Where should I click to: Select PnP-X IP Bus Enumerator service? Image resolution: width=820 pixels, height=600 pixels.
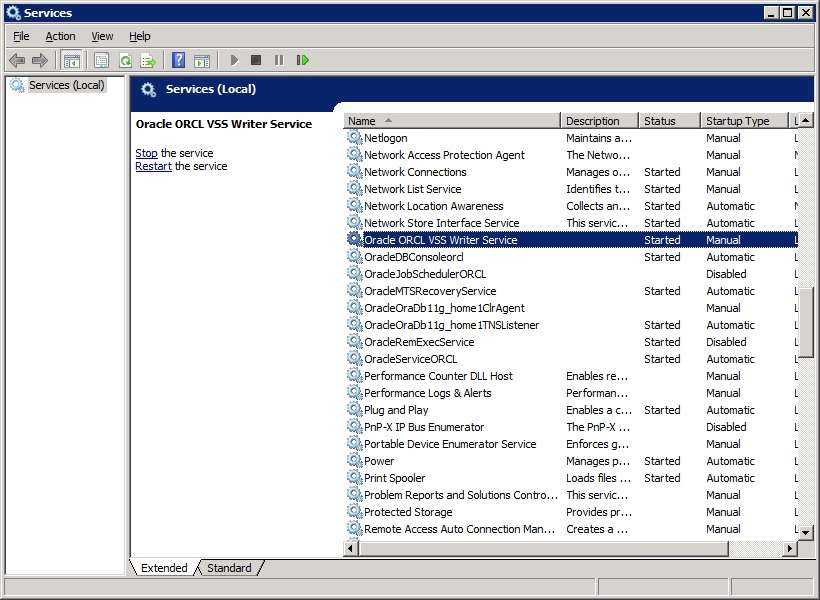571,427
